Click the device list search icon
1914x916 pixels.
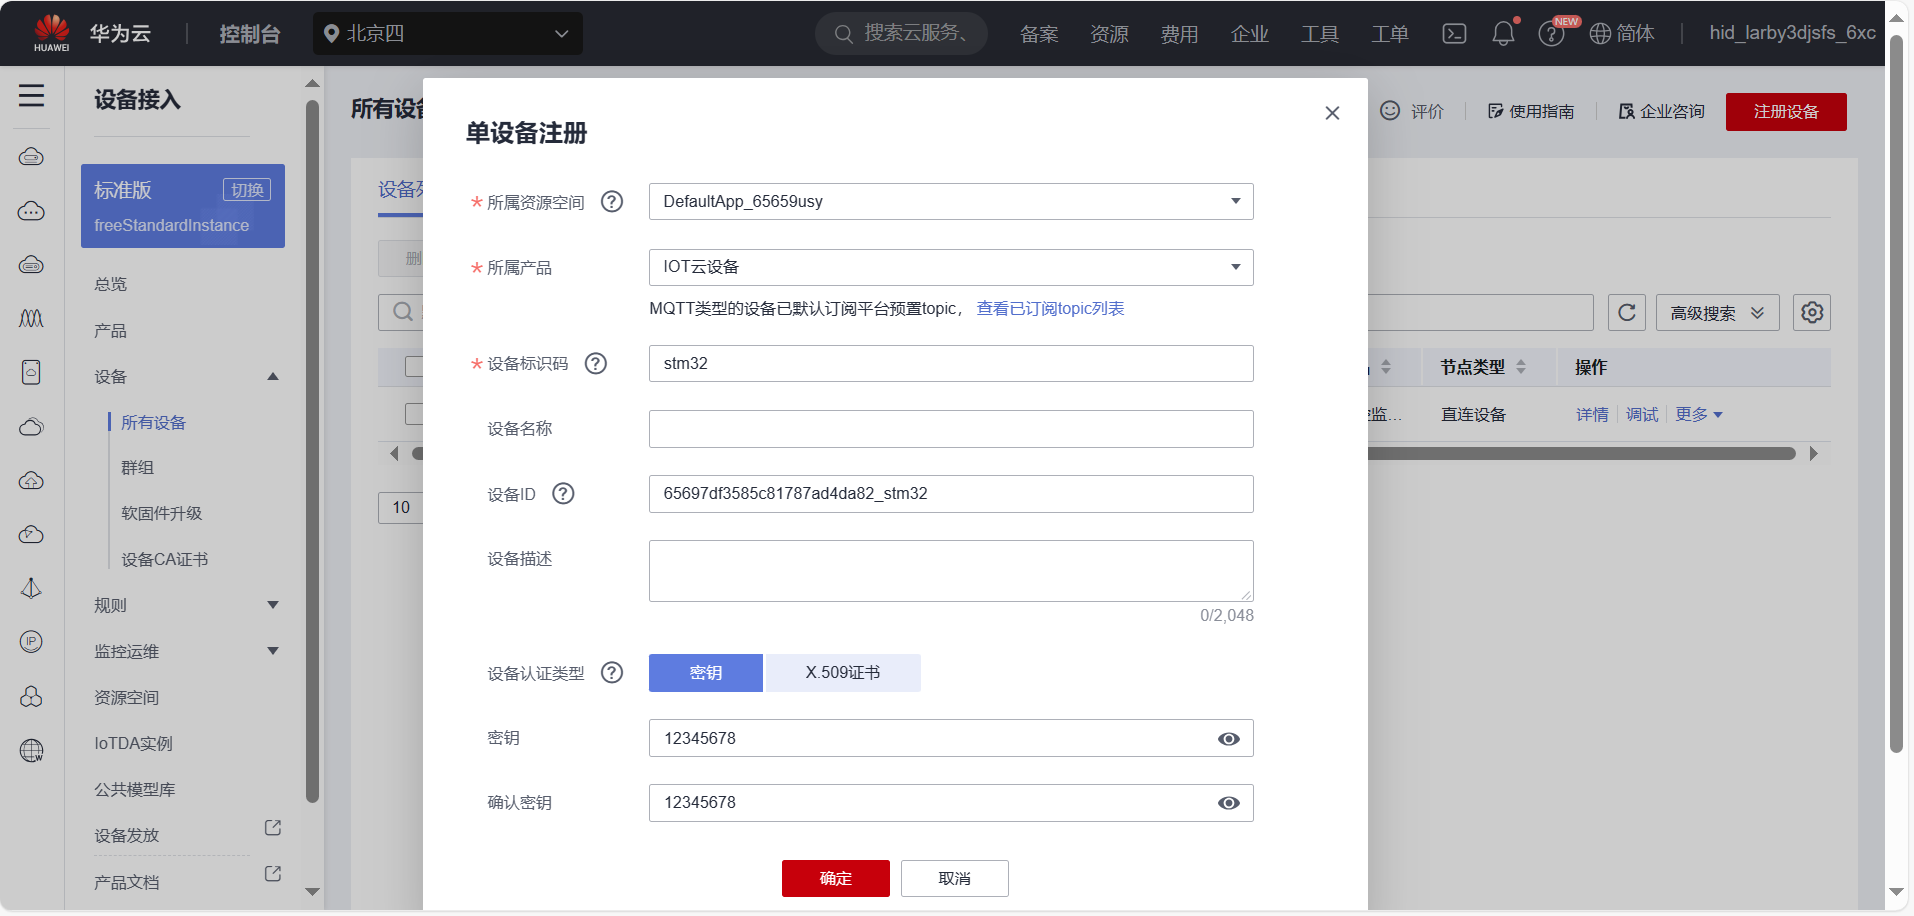(x=402, y=312)
